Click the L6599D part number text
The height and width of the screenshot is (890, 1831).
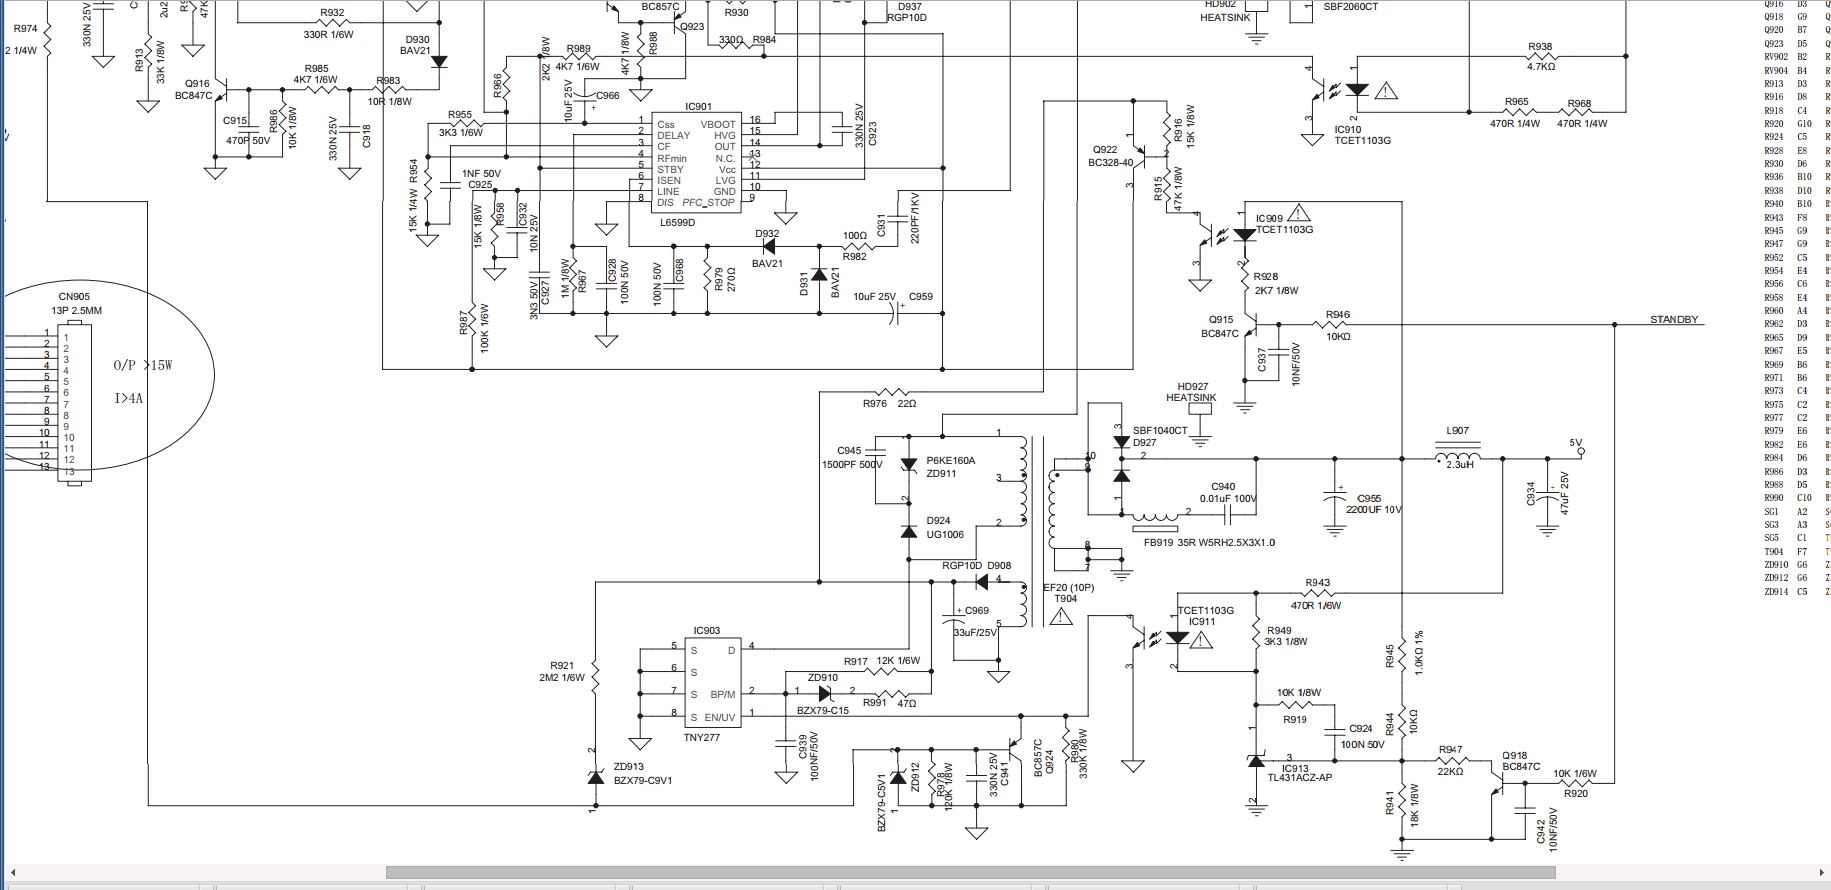(677, 222)
